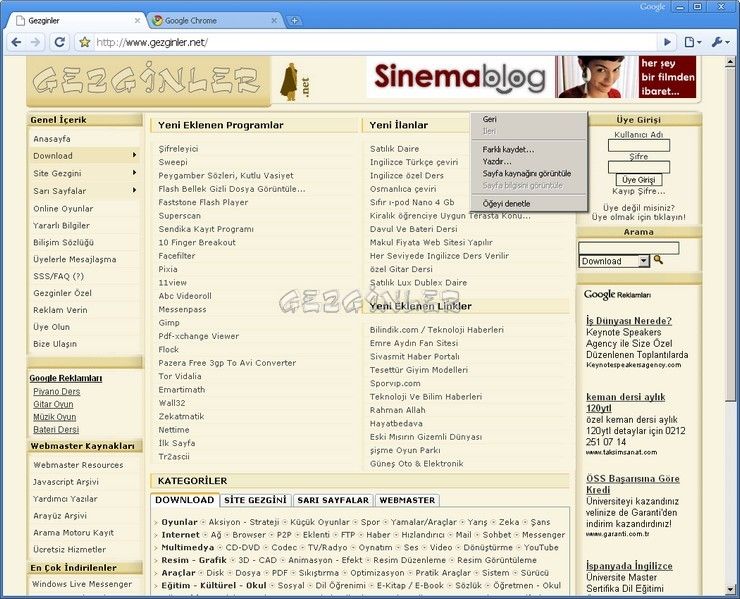
Task: Open the Multimedya category link
Action: (x=187, y=548)
